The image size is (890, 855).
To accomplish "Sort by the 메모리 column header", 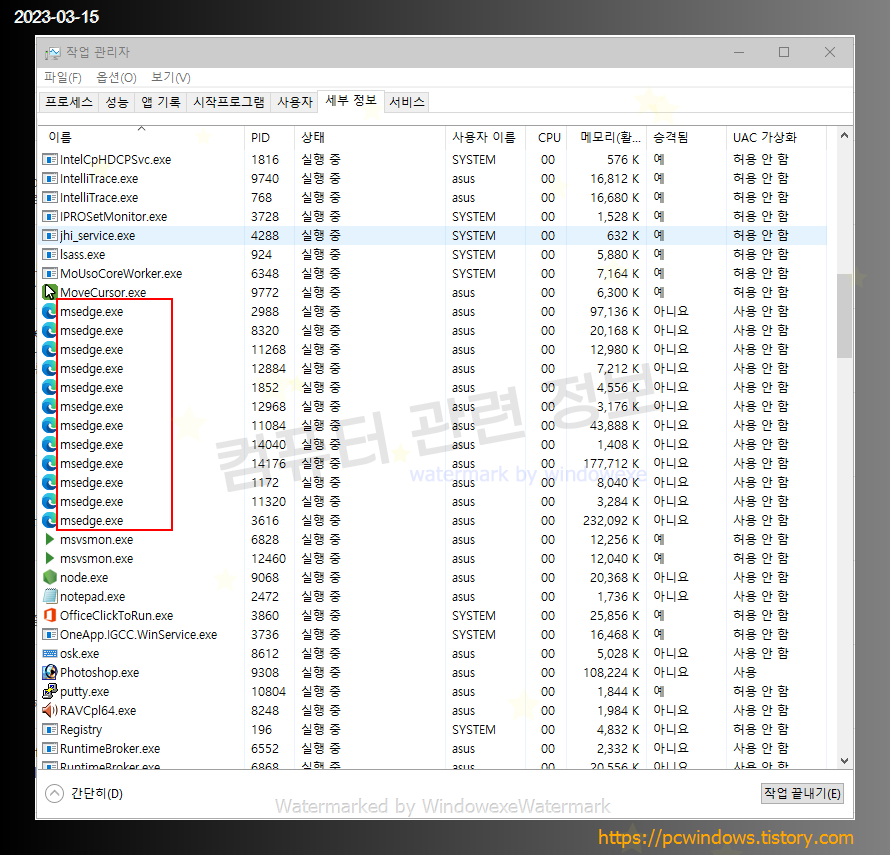I will tap(606, 137).
